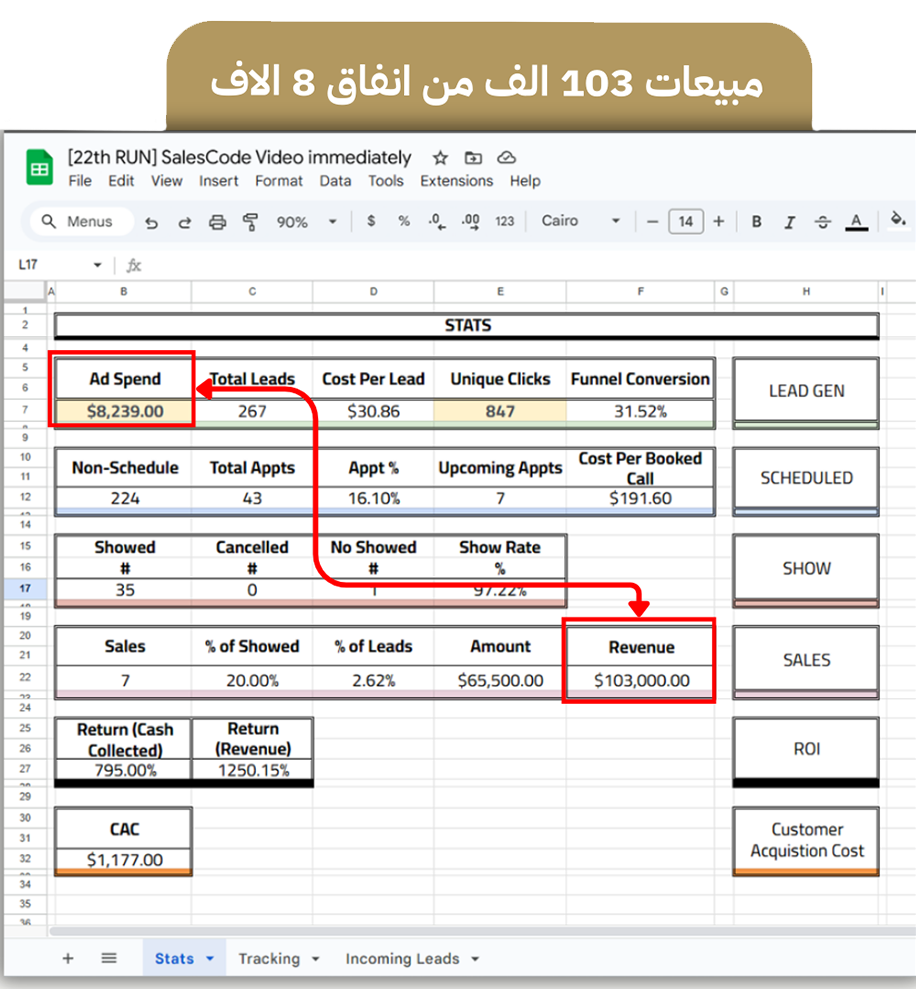Viewport: 916px width, 989px height.
Task: Open the fill color bucket picker
Action: pyautogui.click(x=897, y=220)
